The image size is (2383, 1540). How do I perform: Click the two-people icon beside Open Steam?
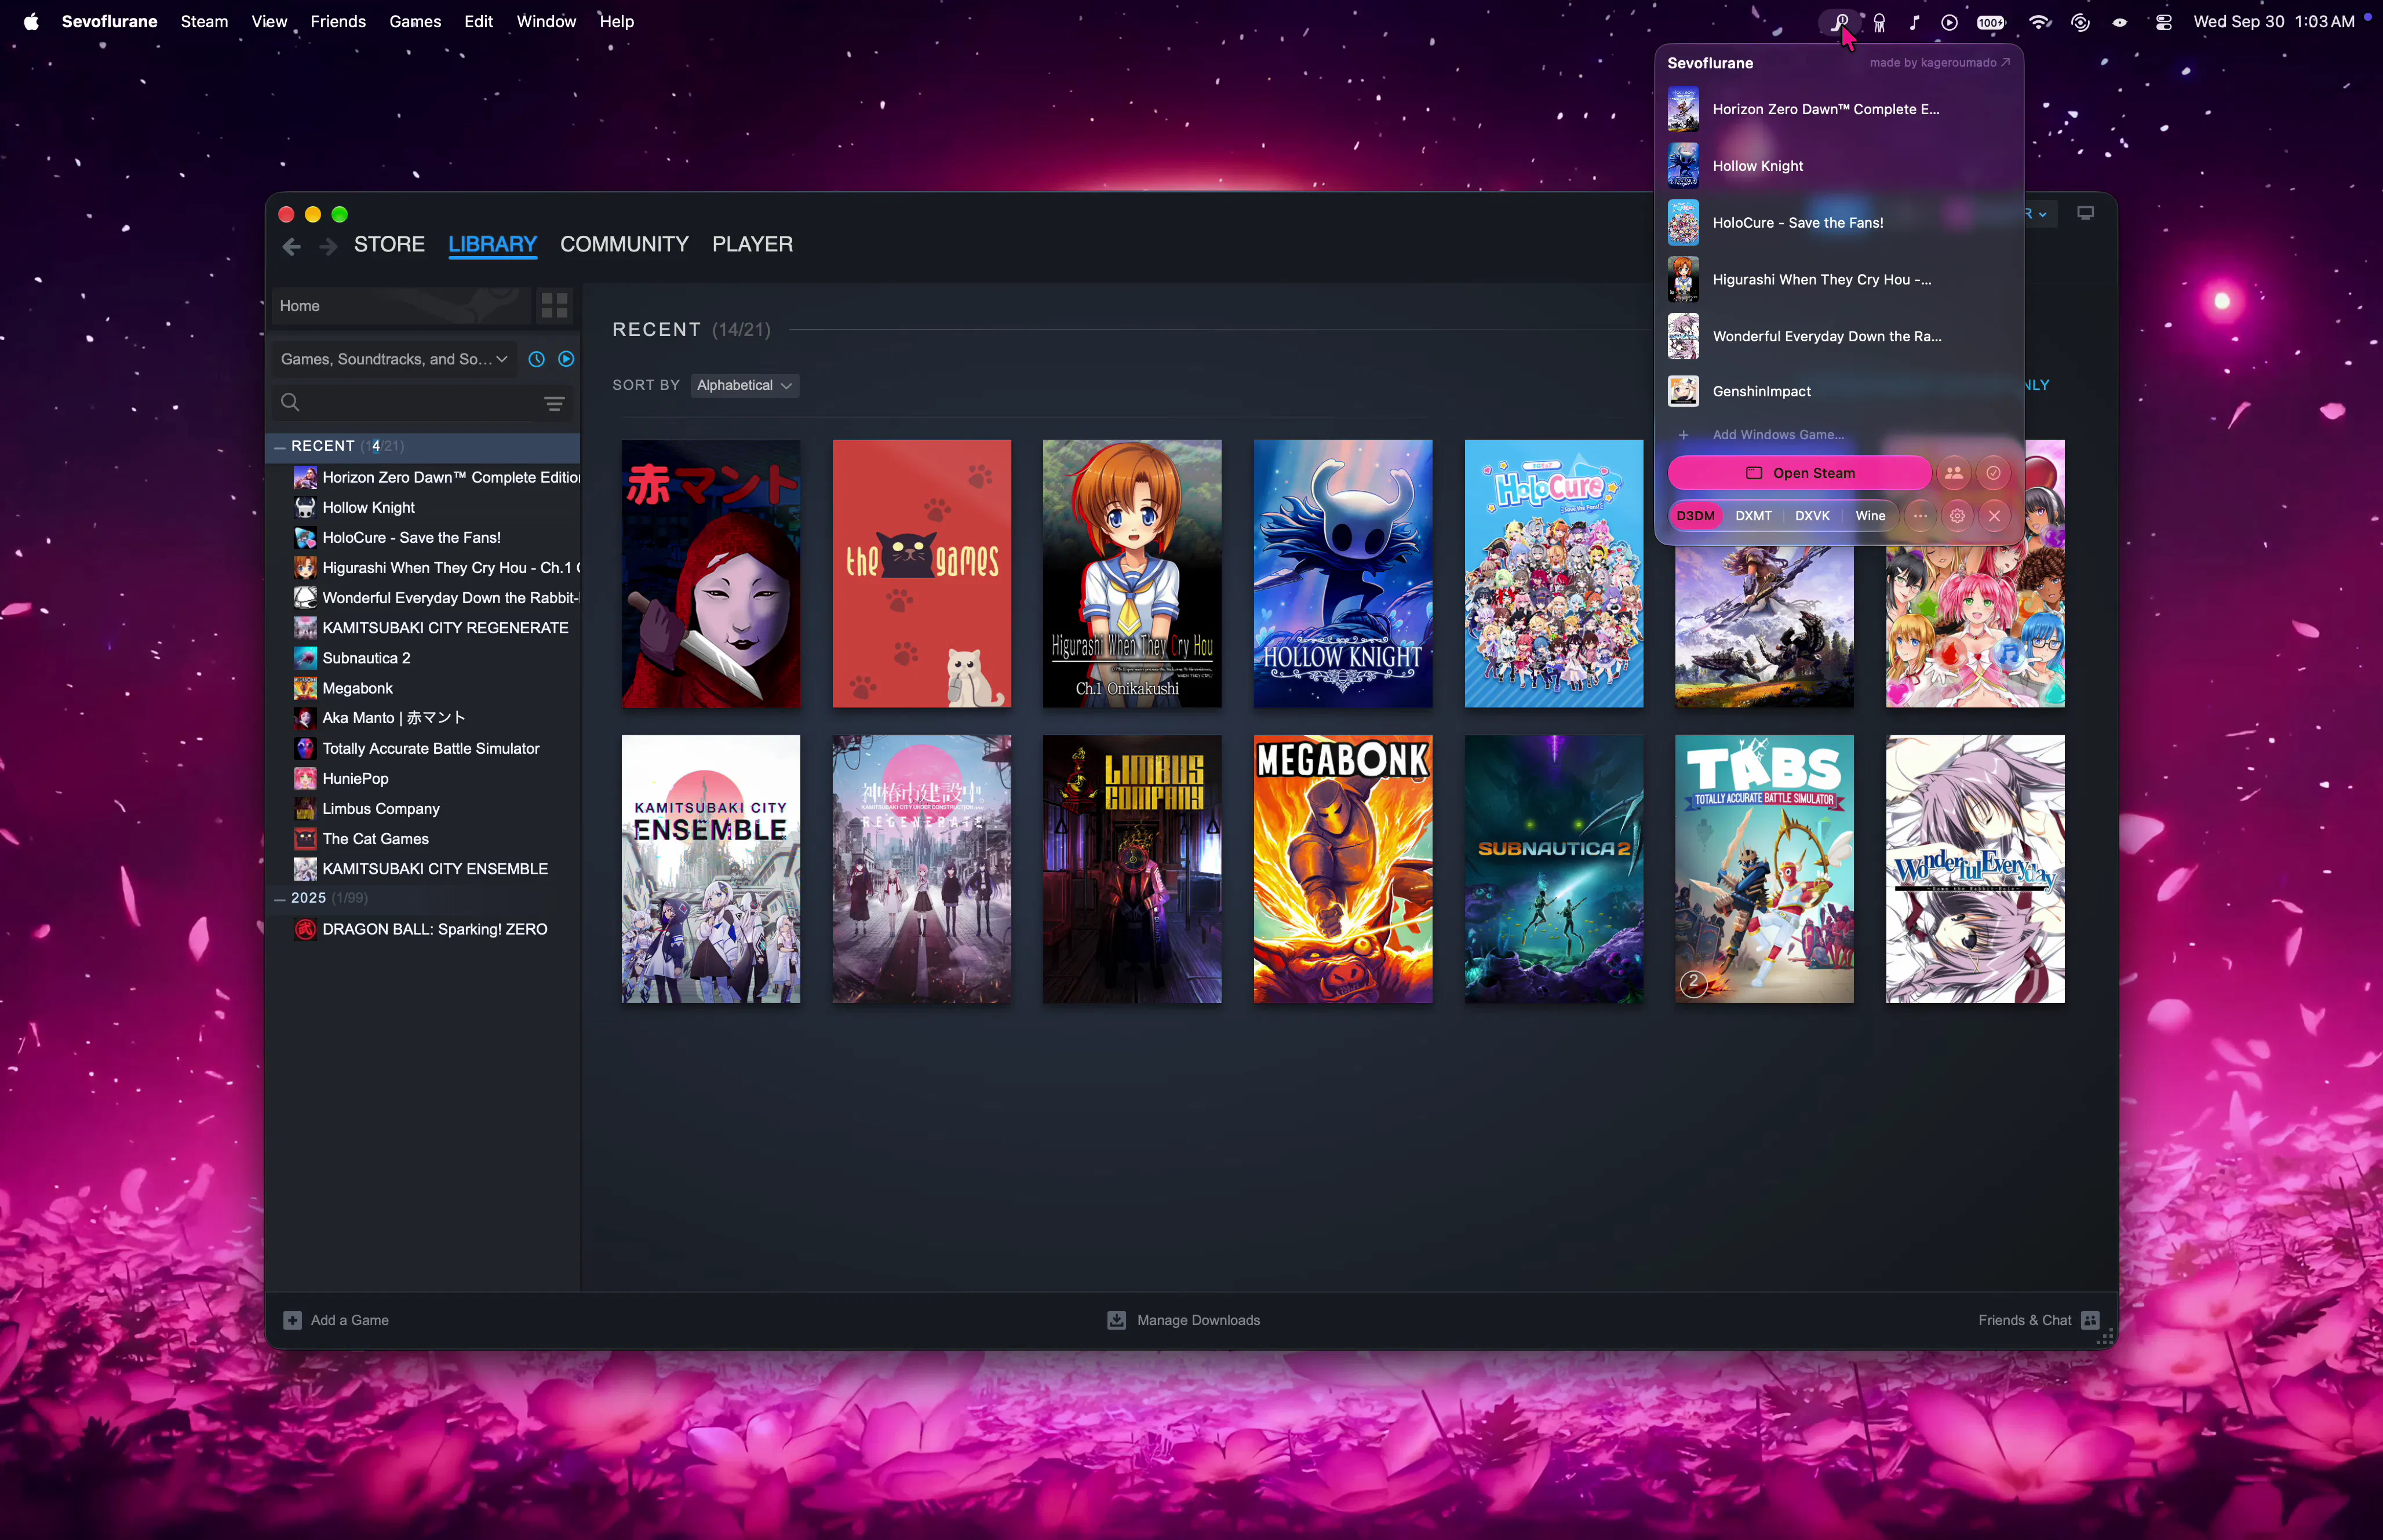pos(1954,473)
